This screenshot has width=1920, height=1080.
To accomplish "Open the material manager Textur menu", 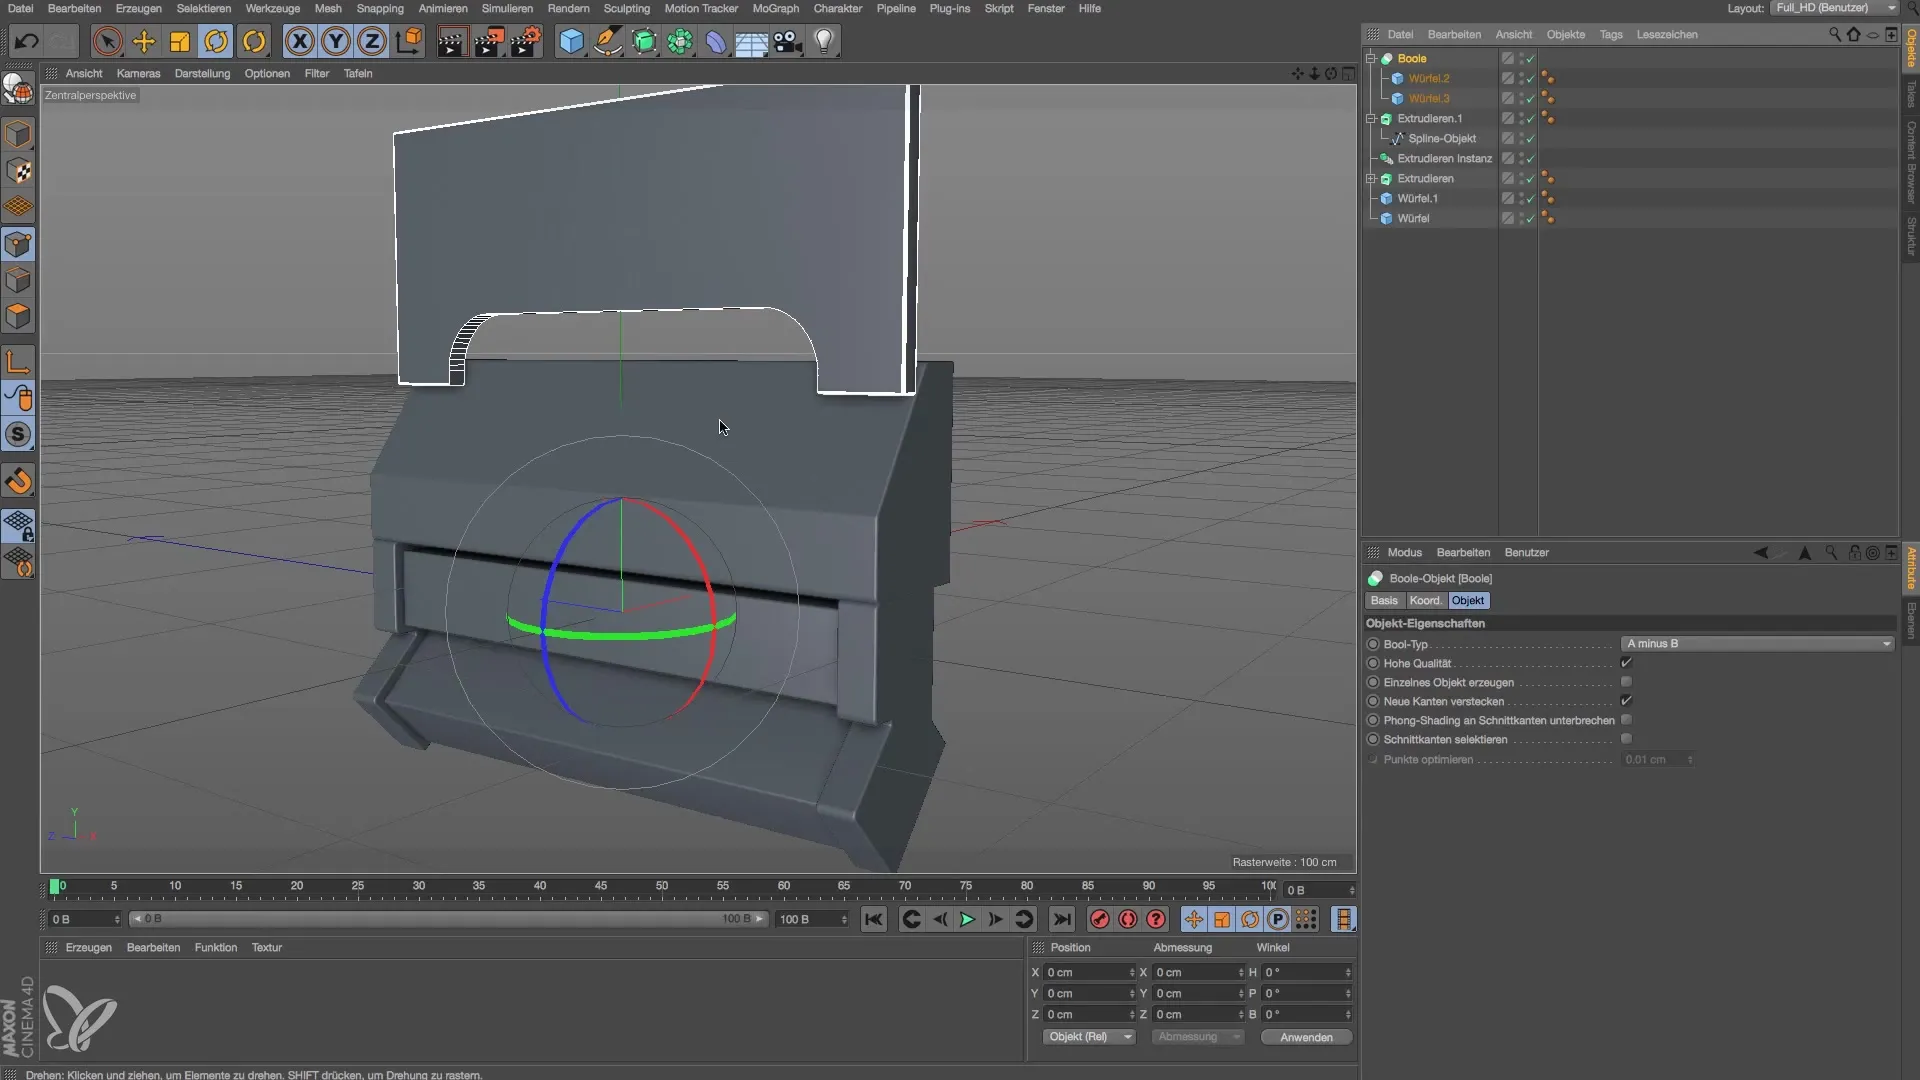I will 266,947.
